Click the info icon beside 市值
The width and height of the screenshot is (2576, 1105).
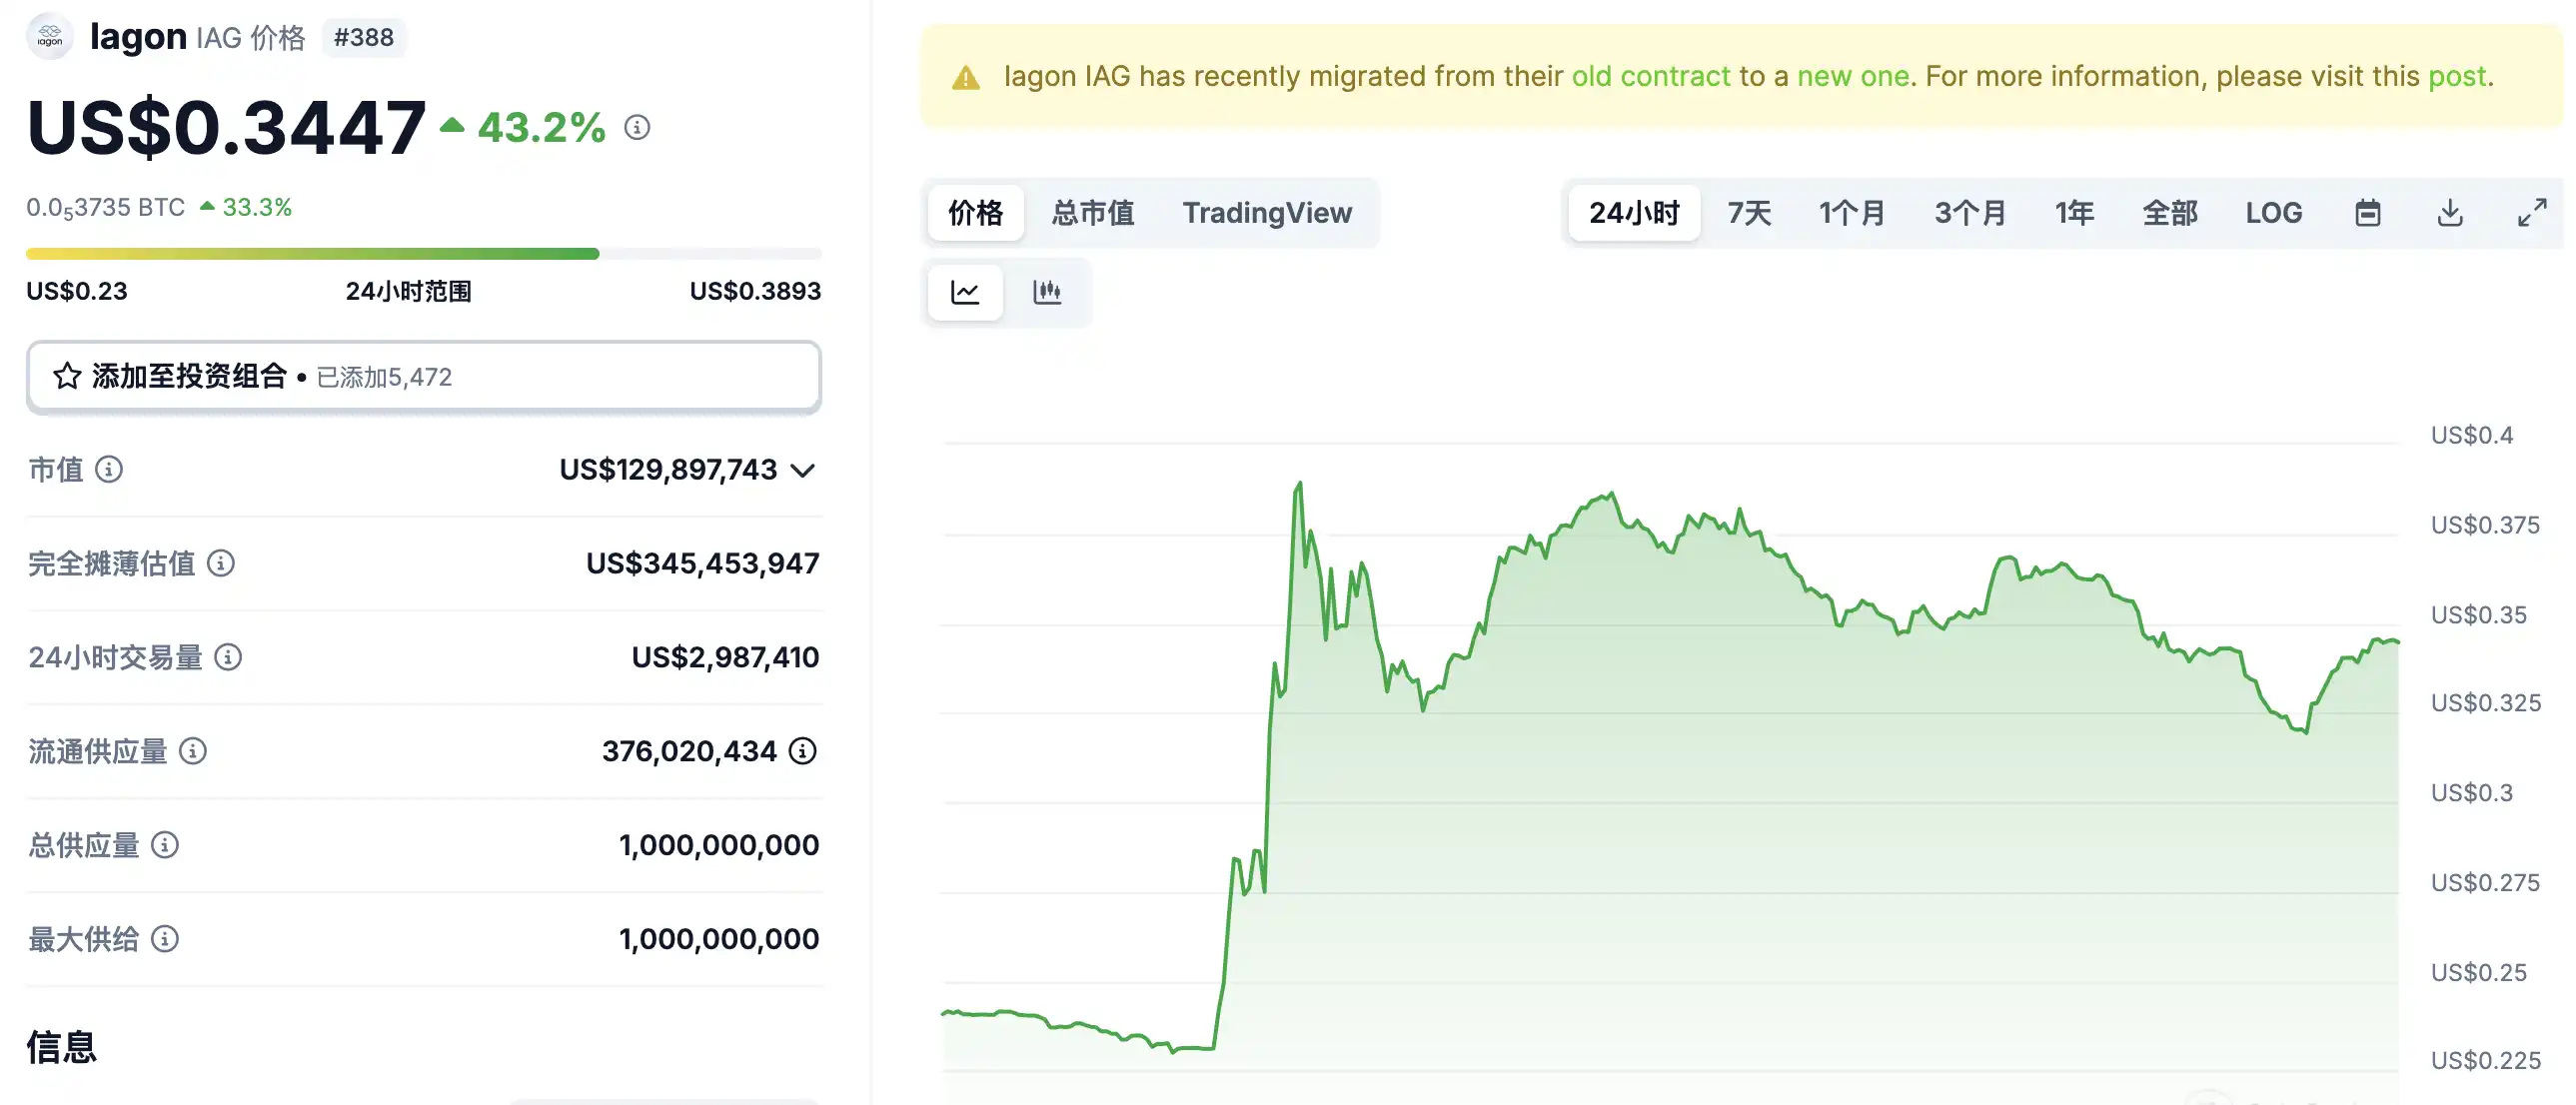pyautogui.click(x=109, y=469)
